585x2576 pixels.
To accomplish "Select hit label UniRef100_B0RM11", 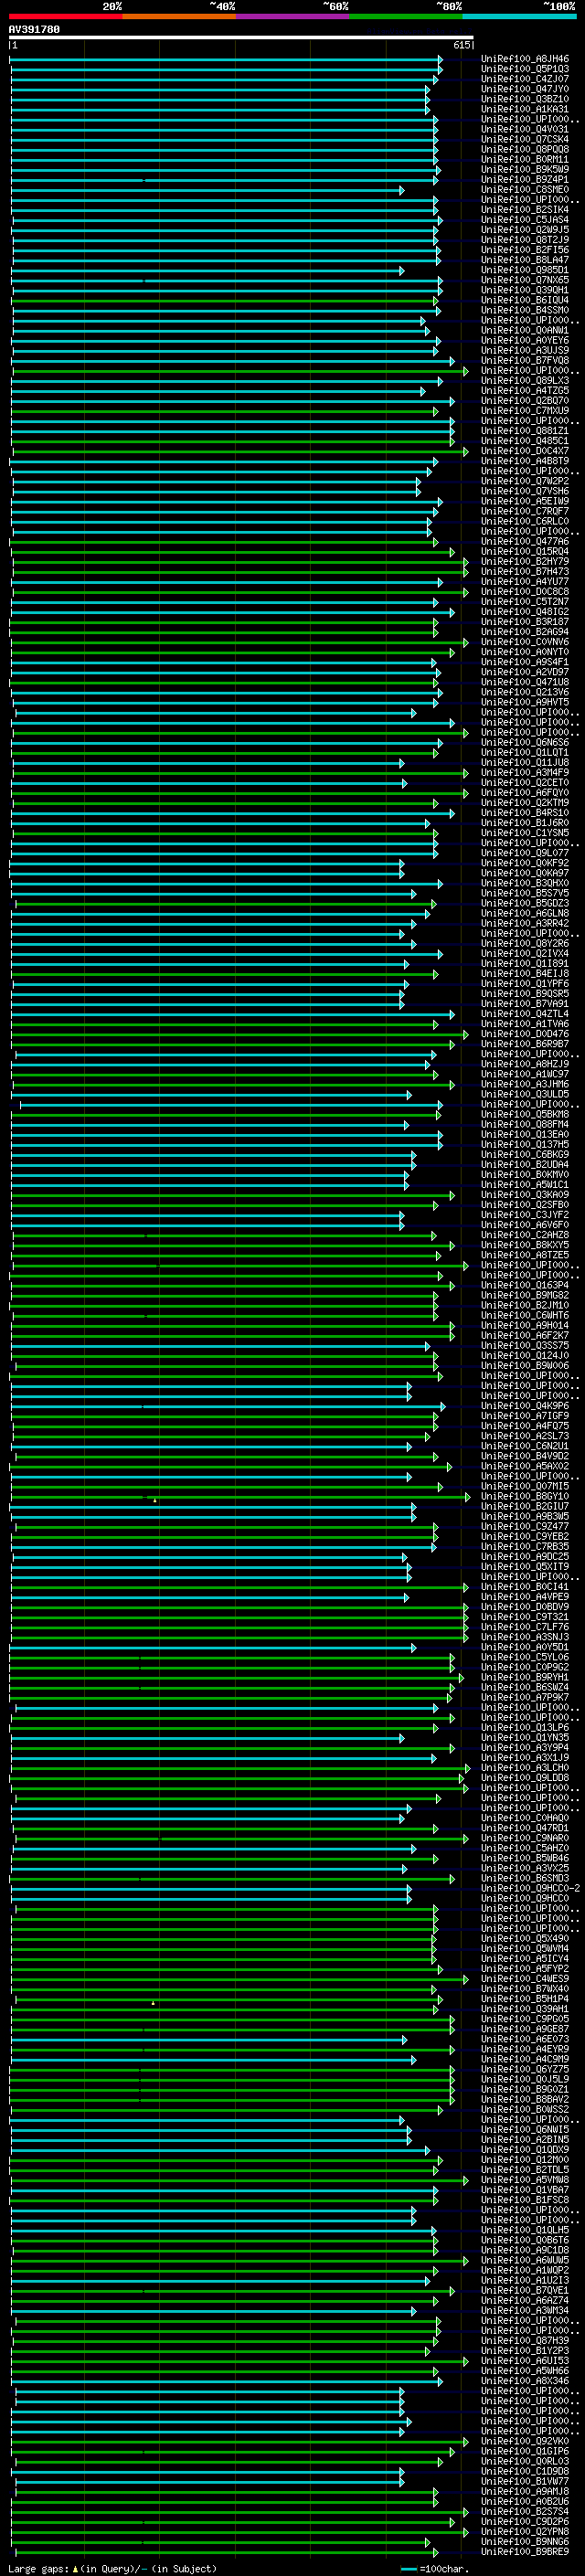I will coord(525,159).
